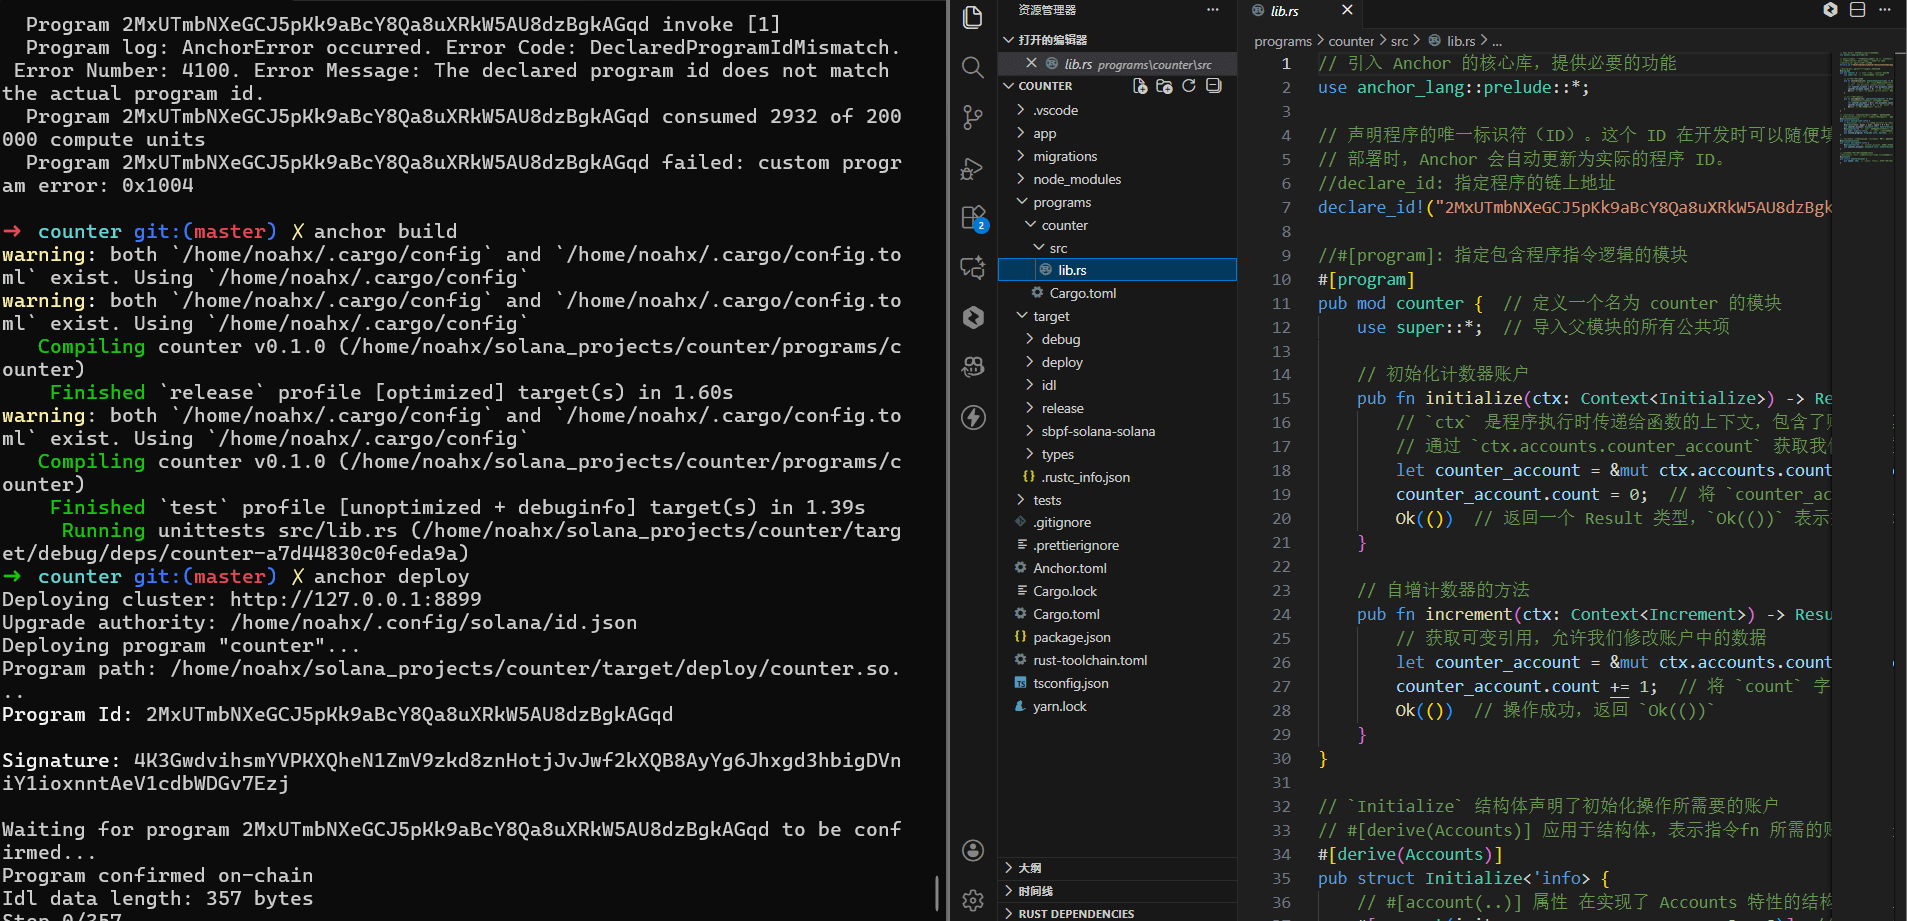Image resolution: width=1907 pixels, height=921 pixels.
Task: Expand the RUST DEPENDENCIES section
Action: 1075,913
